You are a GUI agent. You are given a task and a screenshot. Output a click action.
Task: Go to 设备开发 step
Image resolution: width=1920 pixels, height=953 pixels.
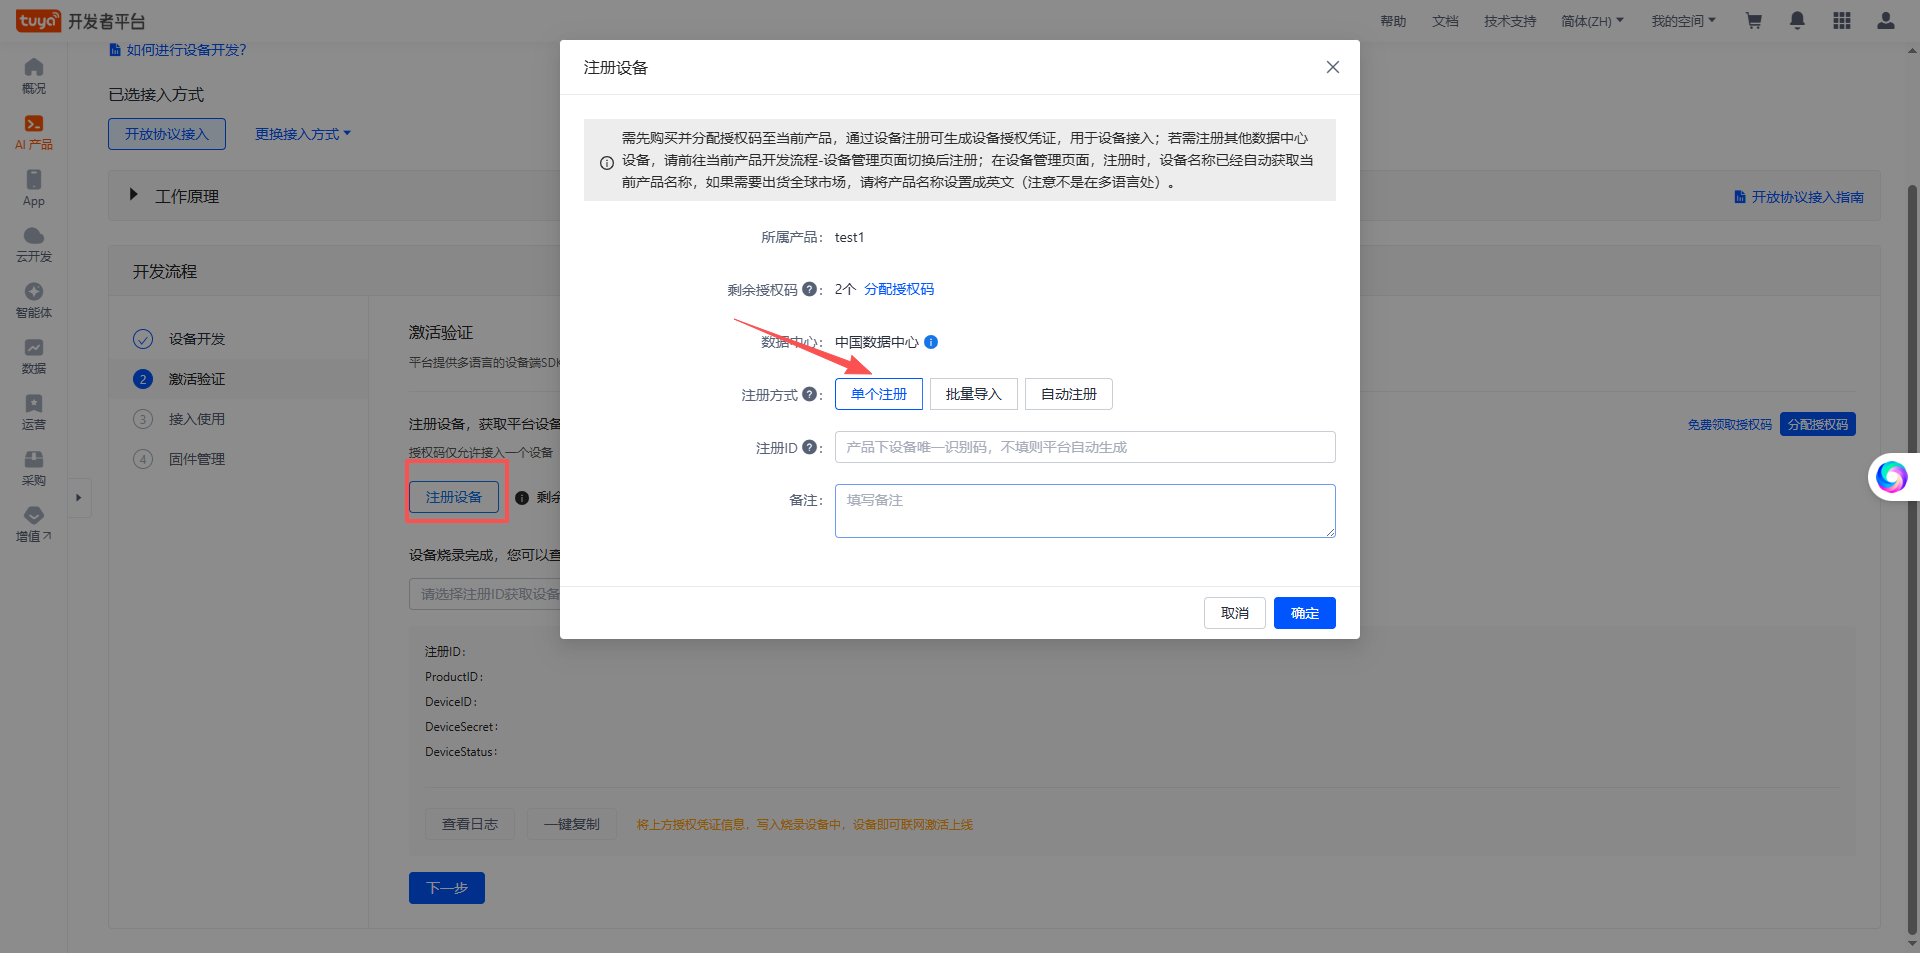[196, 339]
